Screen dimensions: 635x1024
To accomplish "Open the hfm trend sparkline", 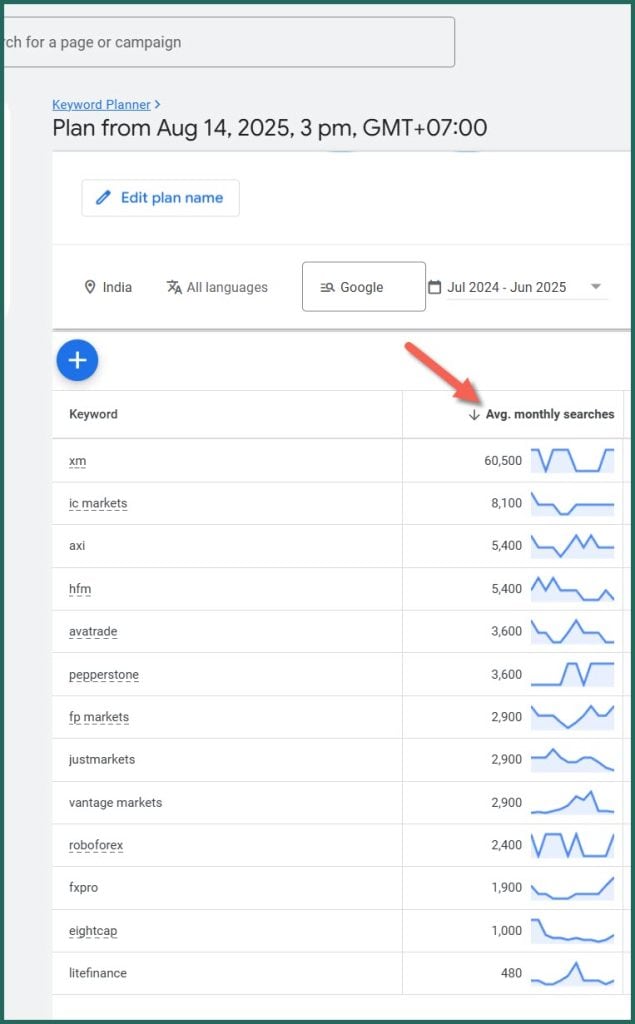I will (572, 588).
